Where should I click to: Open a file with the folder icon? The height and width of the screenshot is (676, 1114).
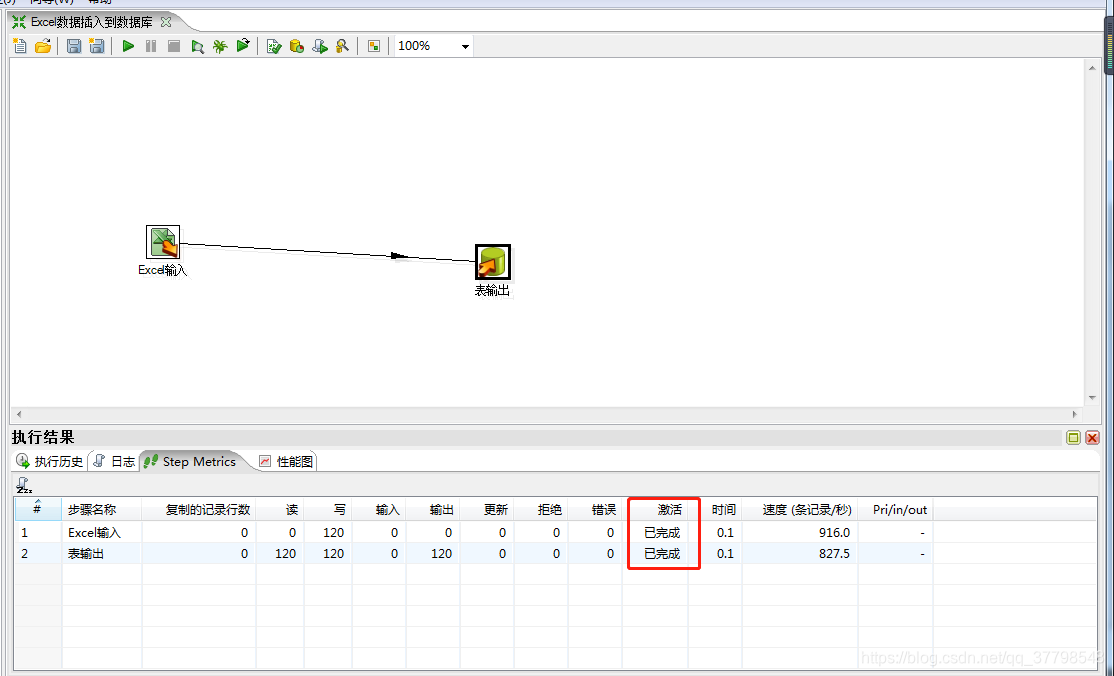point(43,46)
